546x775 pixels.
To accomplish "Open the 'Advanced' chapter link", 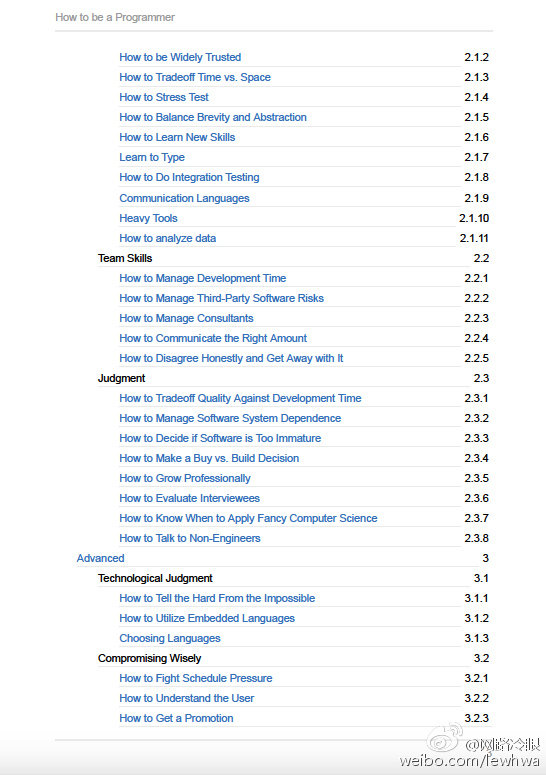I will point(100,558).
